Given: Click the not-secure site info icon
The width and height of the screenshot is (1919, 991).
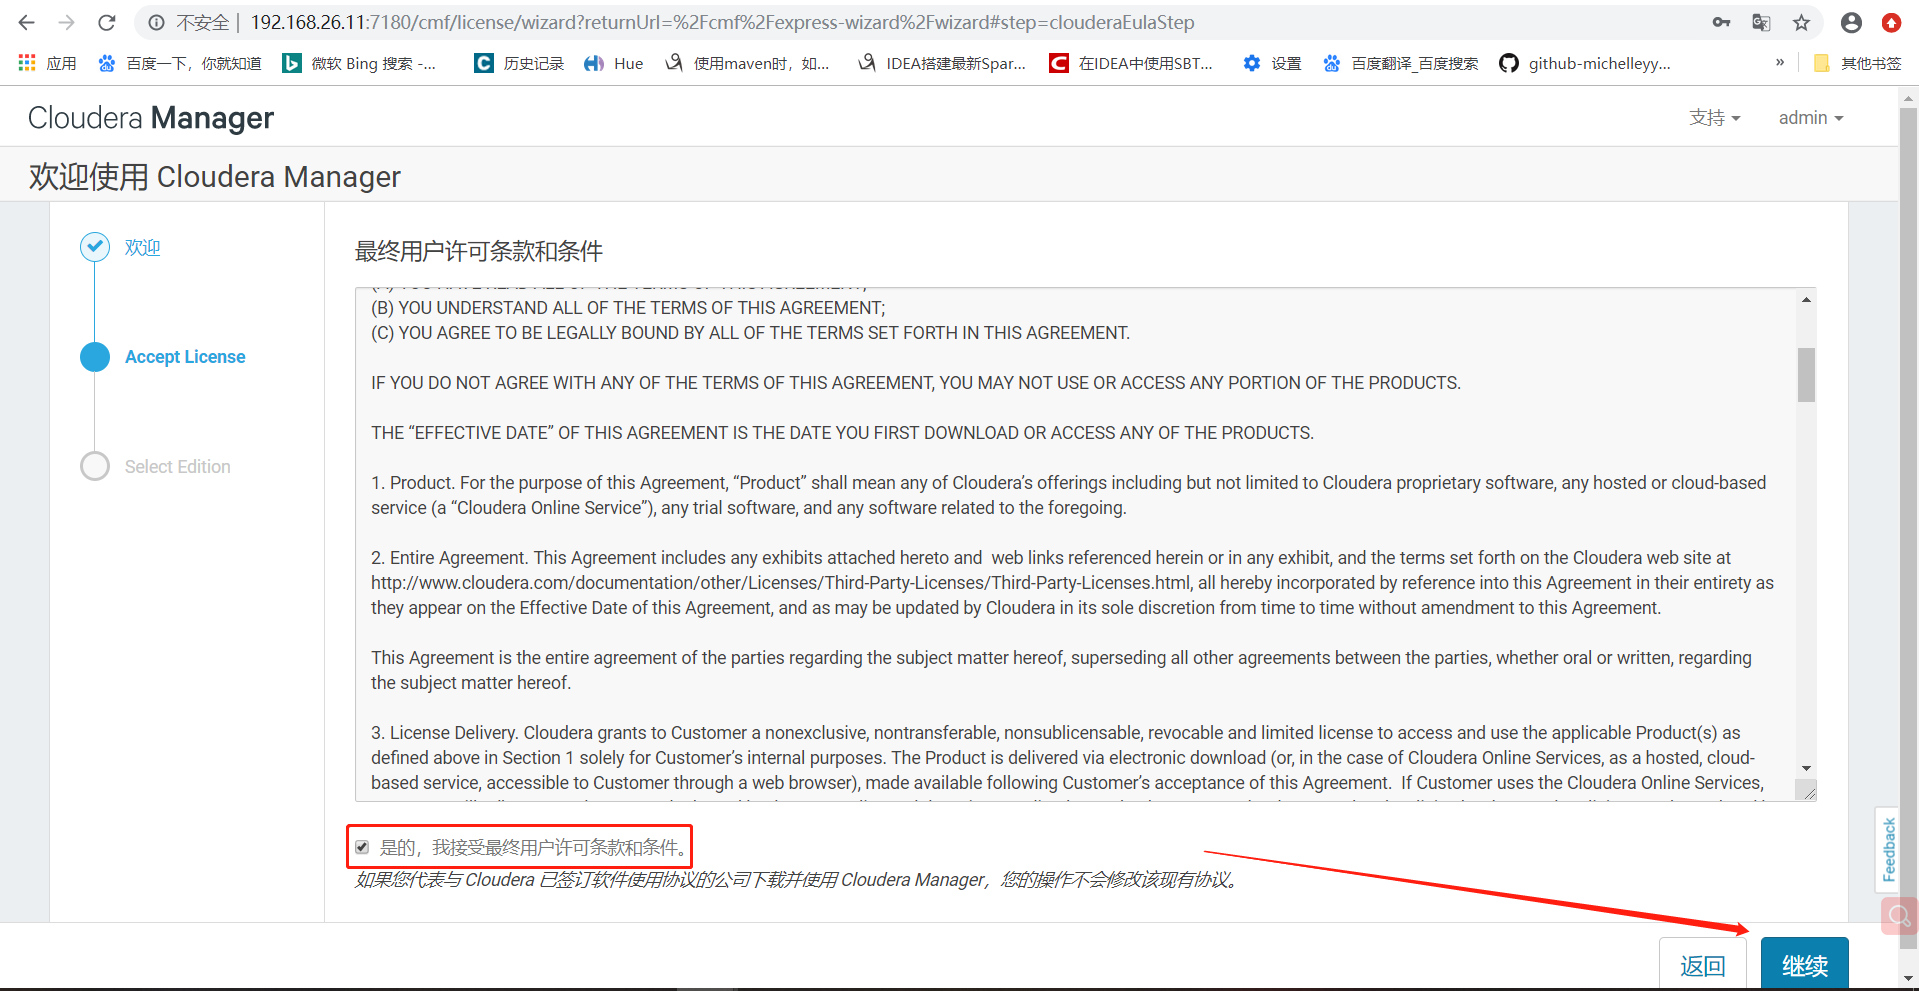Looking at the screenshot, I should pos(156,22).
